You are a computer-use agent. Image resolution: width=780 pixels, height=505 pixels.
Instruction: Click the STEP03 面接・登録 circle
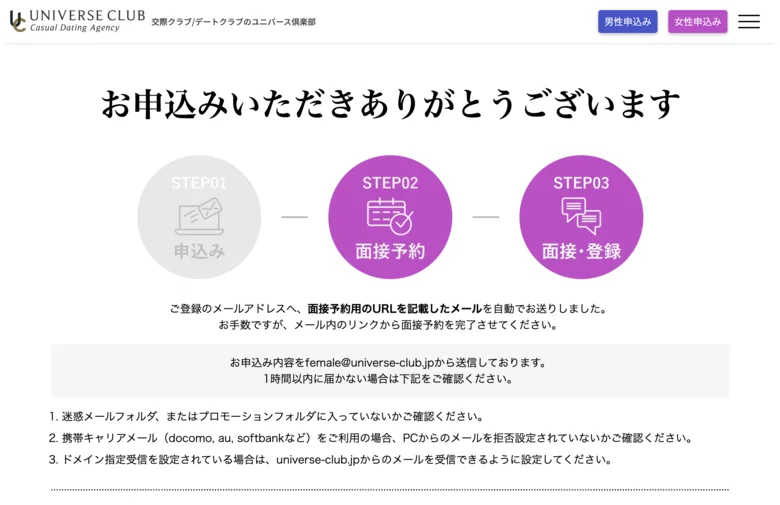pyautogui.click(x=581, y=217)
